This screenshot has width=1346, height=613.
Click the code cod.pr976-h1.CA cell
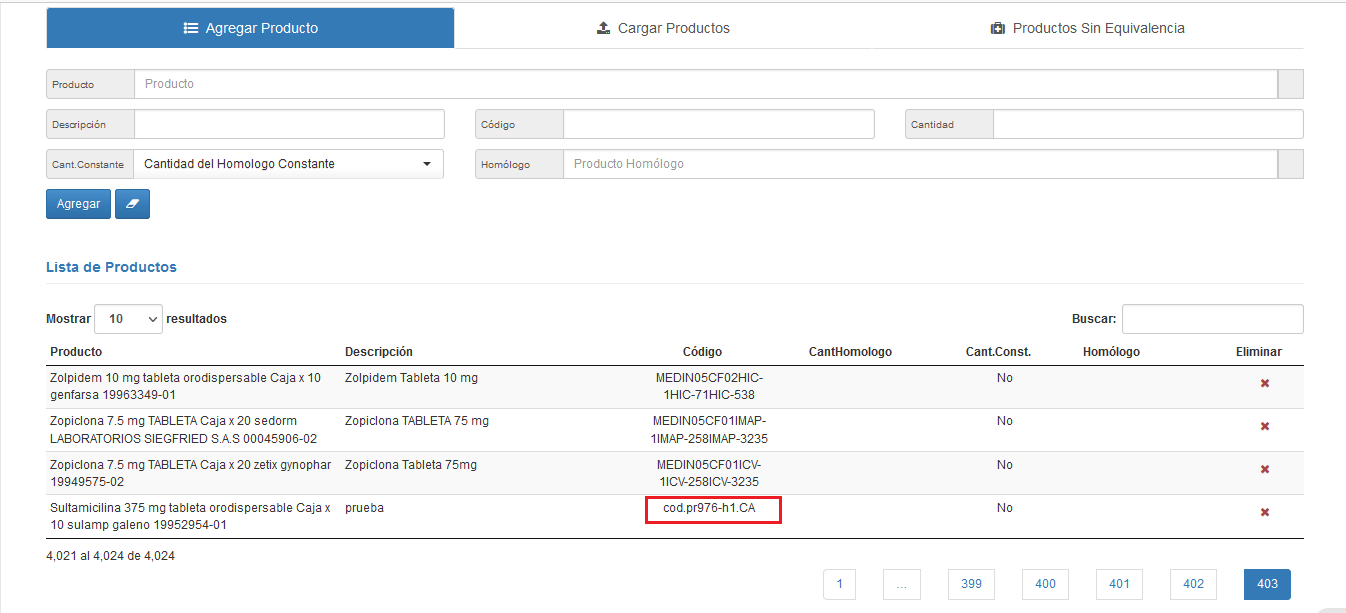click(x=709, y=508)
